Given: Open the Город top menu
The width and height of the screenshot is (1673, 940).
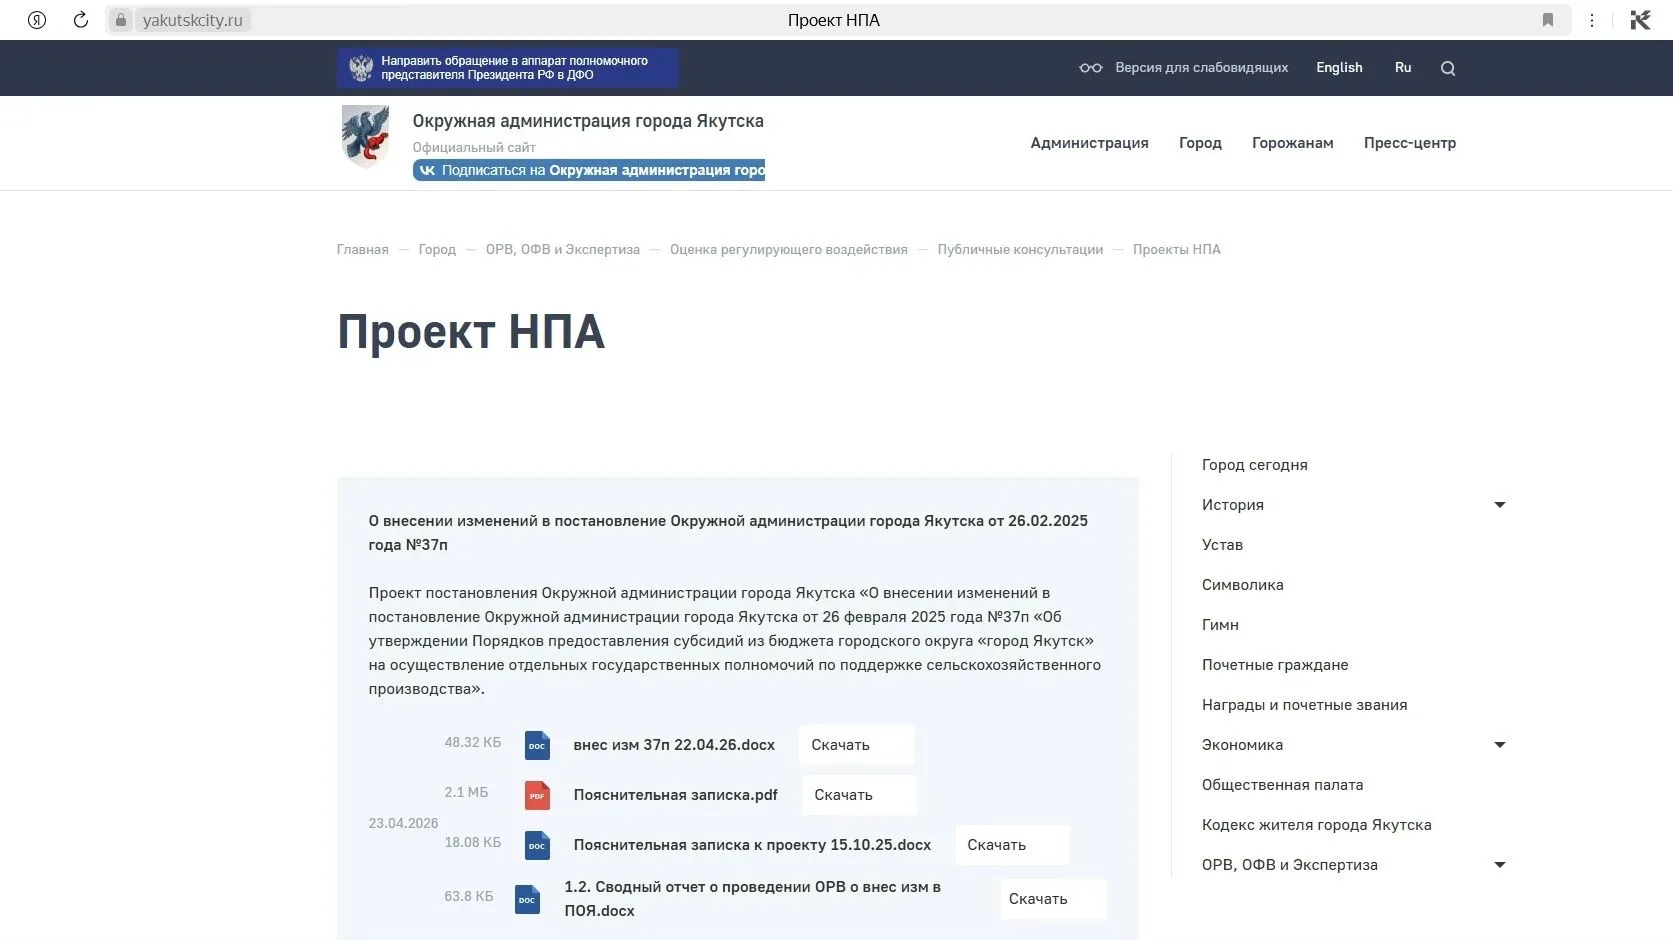Looking at the screenshot, I should pos(1200,143).
